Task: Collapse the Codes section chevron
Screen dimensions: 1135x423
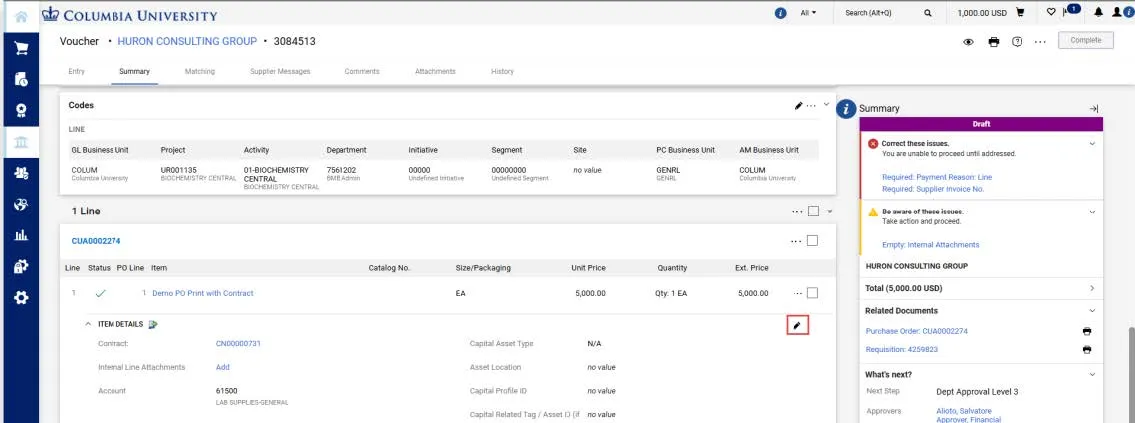Action: [x=826, y=104]
